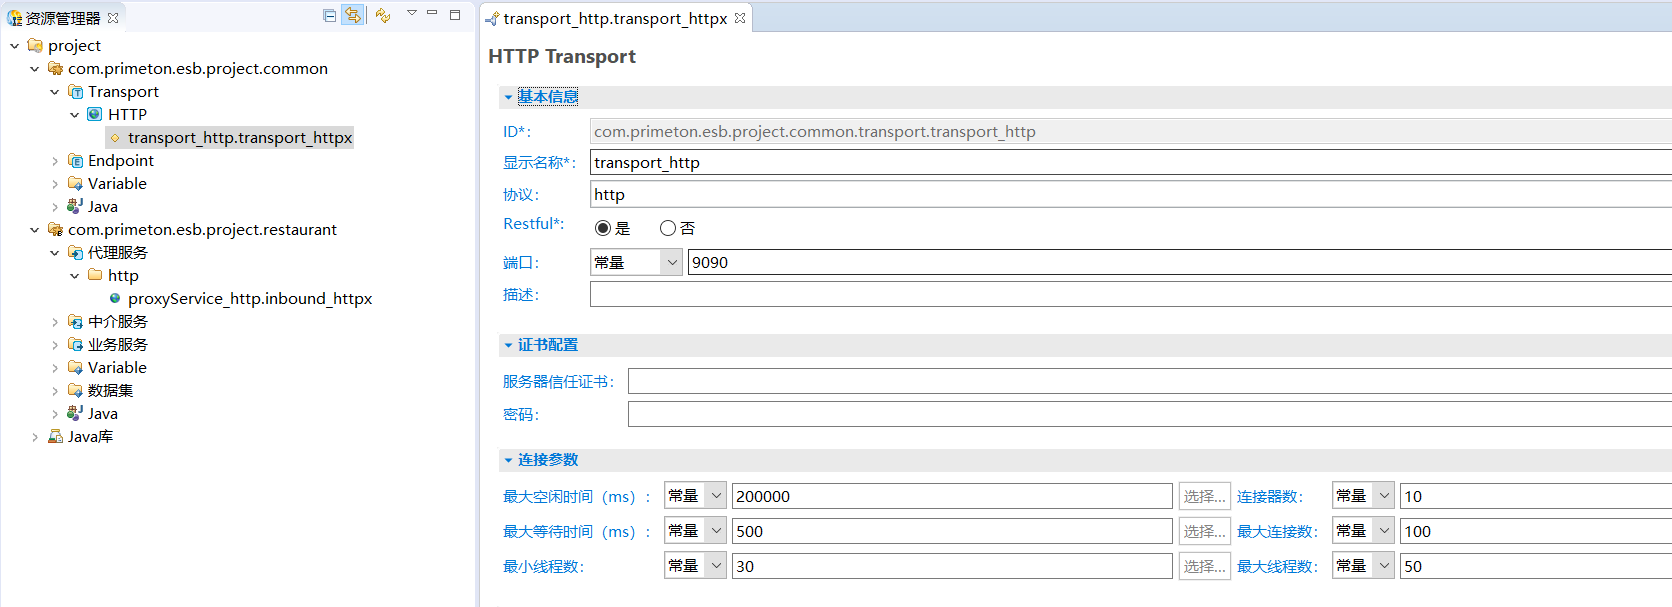Click 选择... button beside 最小线程数 field
Viewport: 1672px width, 607px height.
click(x=1204, y=566)
